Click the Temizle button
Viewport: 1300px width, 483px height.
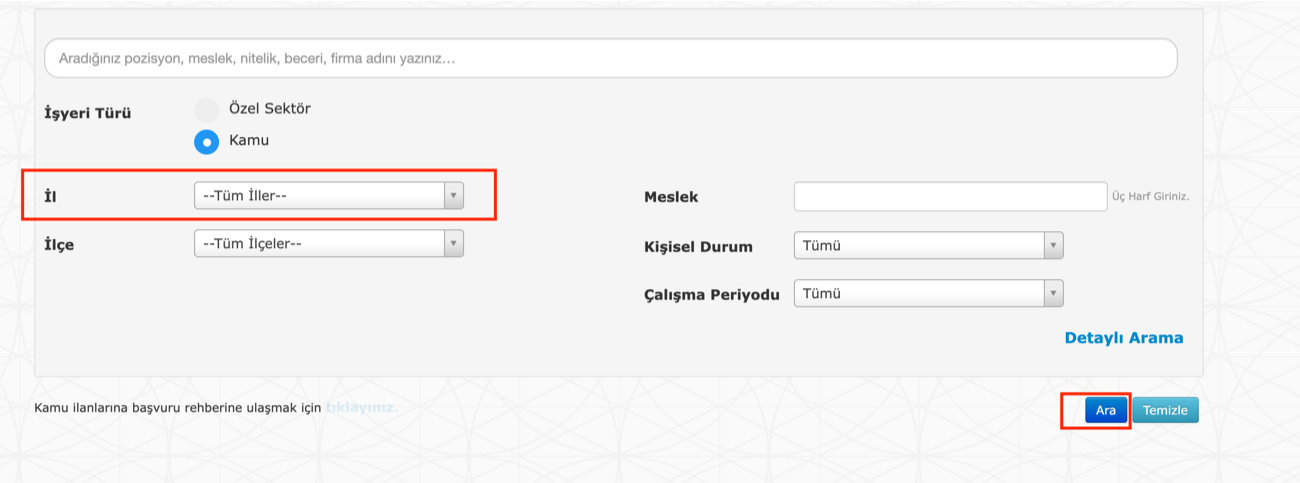point(1165,410)
